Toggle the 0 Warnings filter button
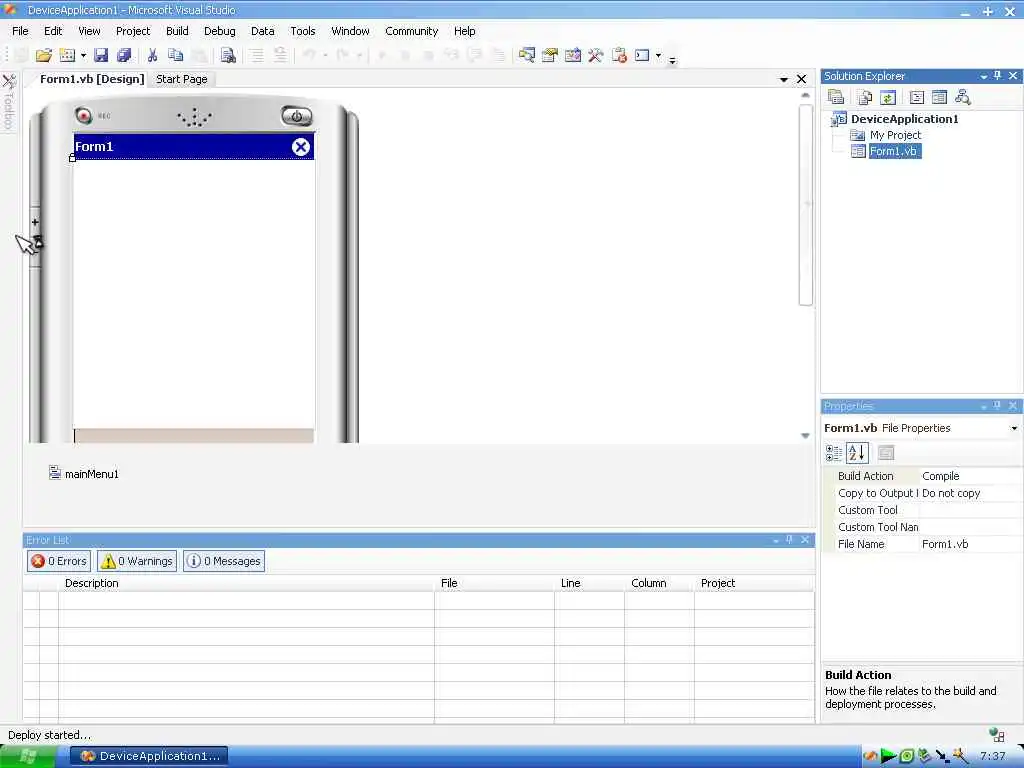 137,561
